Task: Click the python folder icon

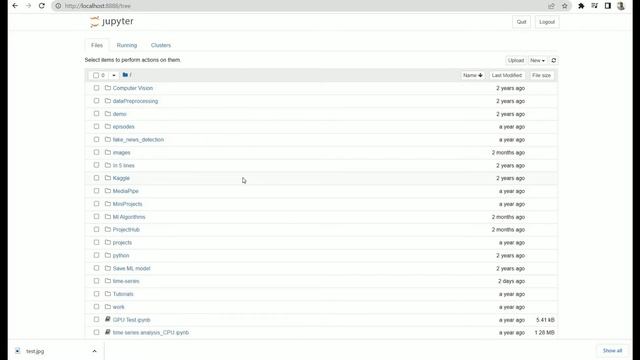Action: [x=108, y=255]
